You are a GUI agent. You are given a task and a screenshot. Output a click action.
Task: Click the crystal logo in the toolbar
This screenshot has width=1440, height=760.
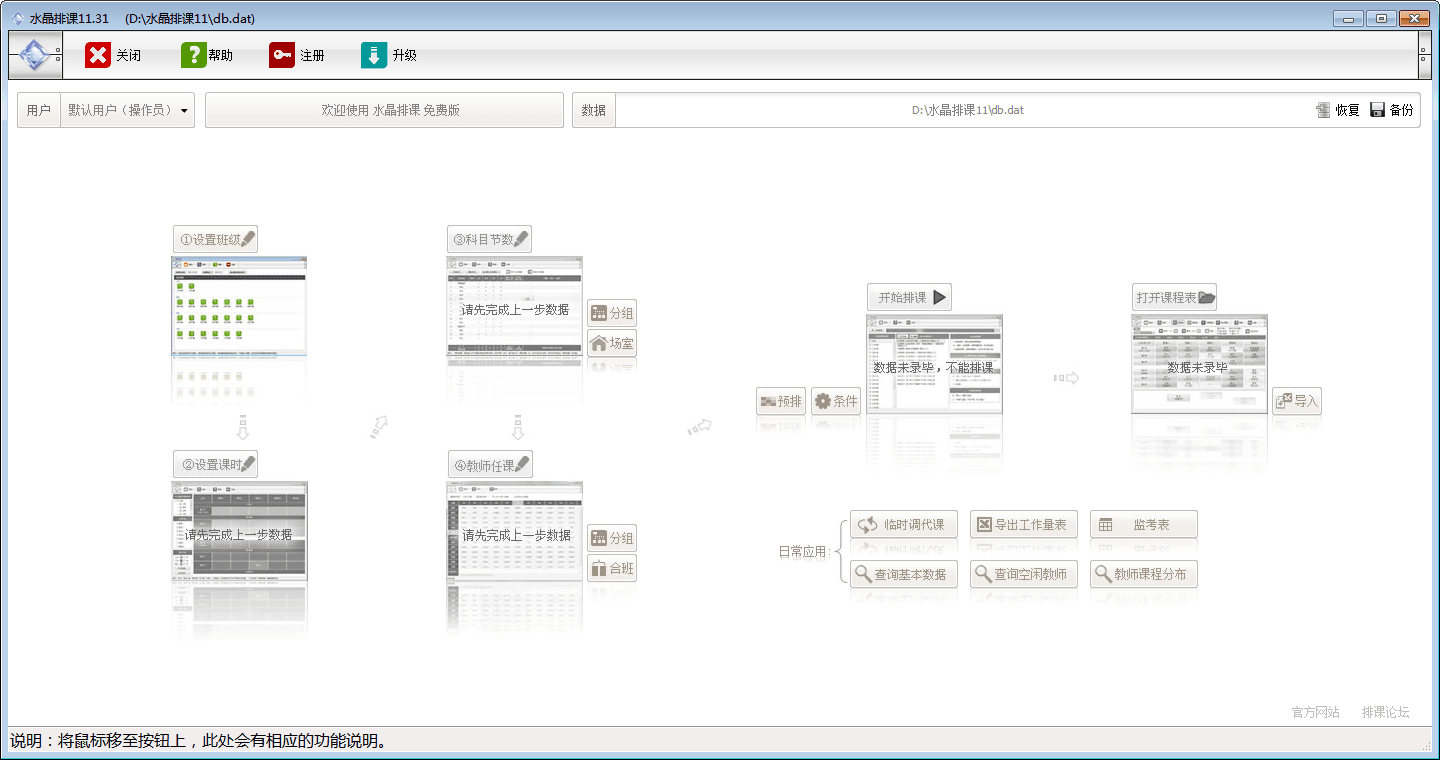[35, 55]
